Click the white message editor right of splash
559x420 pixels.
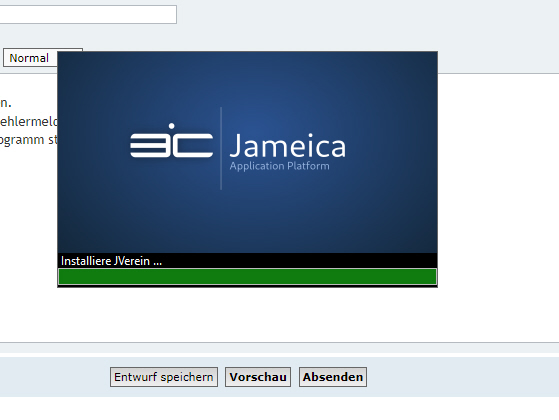pos(498,207)
